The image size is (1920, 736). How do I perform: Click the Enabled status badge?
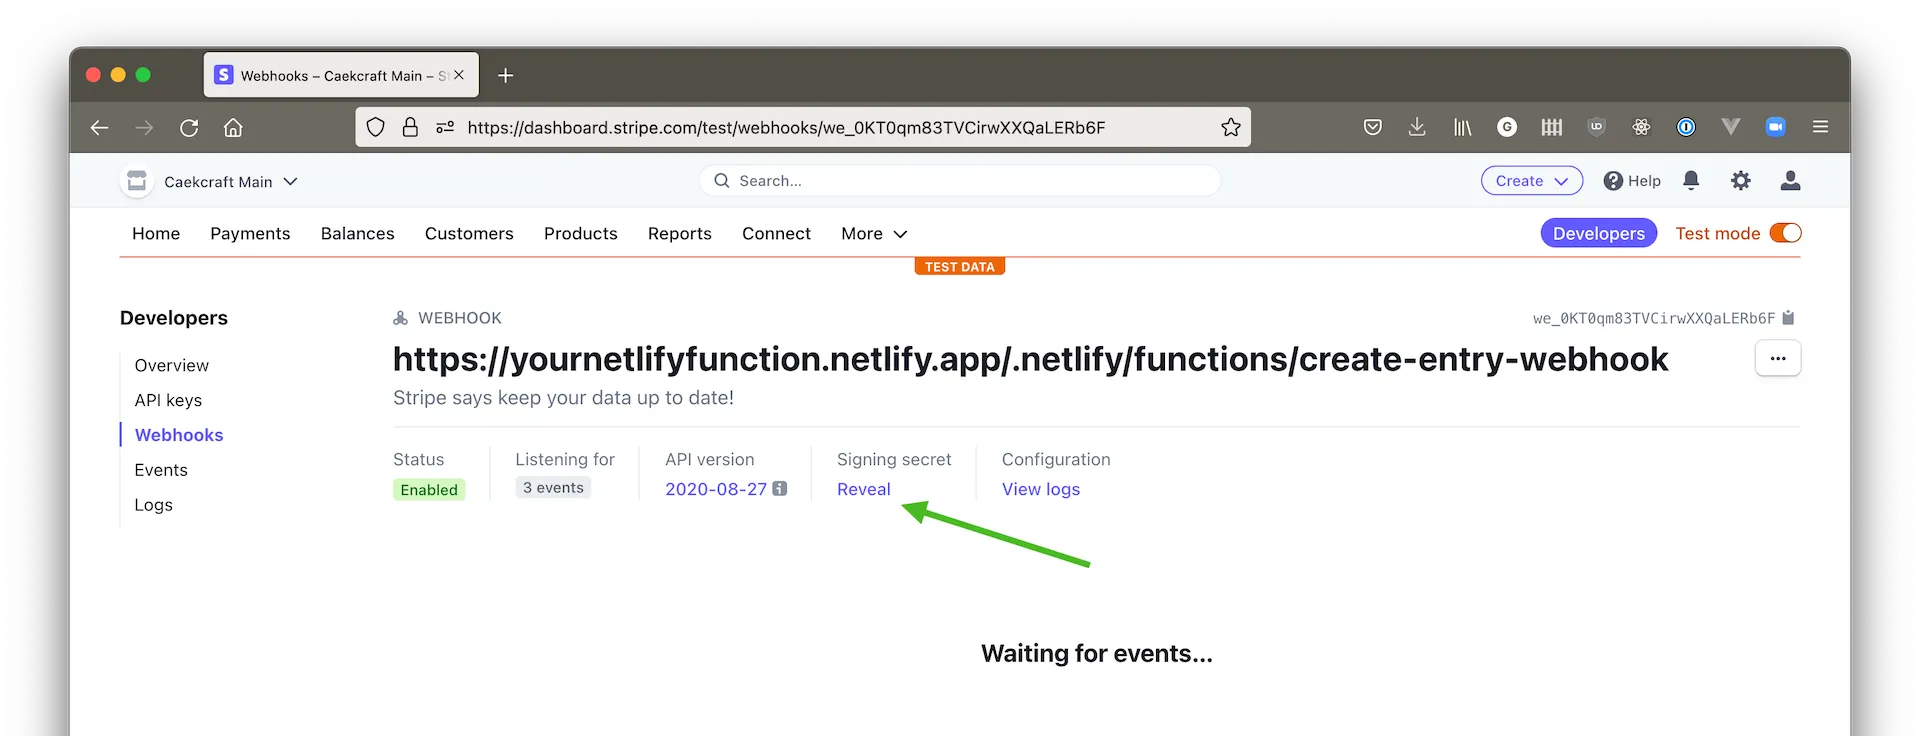pyautogui.click(x=429, y=489)
